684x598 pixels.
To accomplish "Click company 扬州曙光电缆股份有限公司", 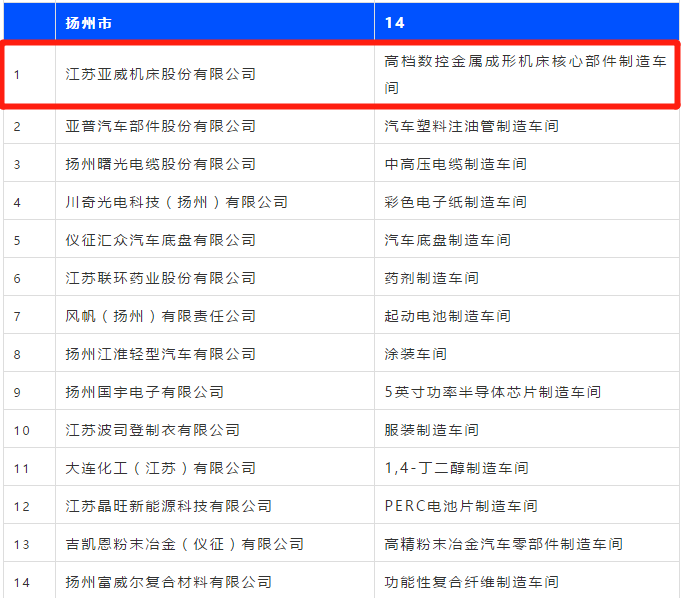I will tap(161, 164).
